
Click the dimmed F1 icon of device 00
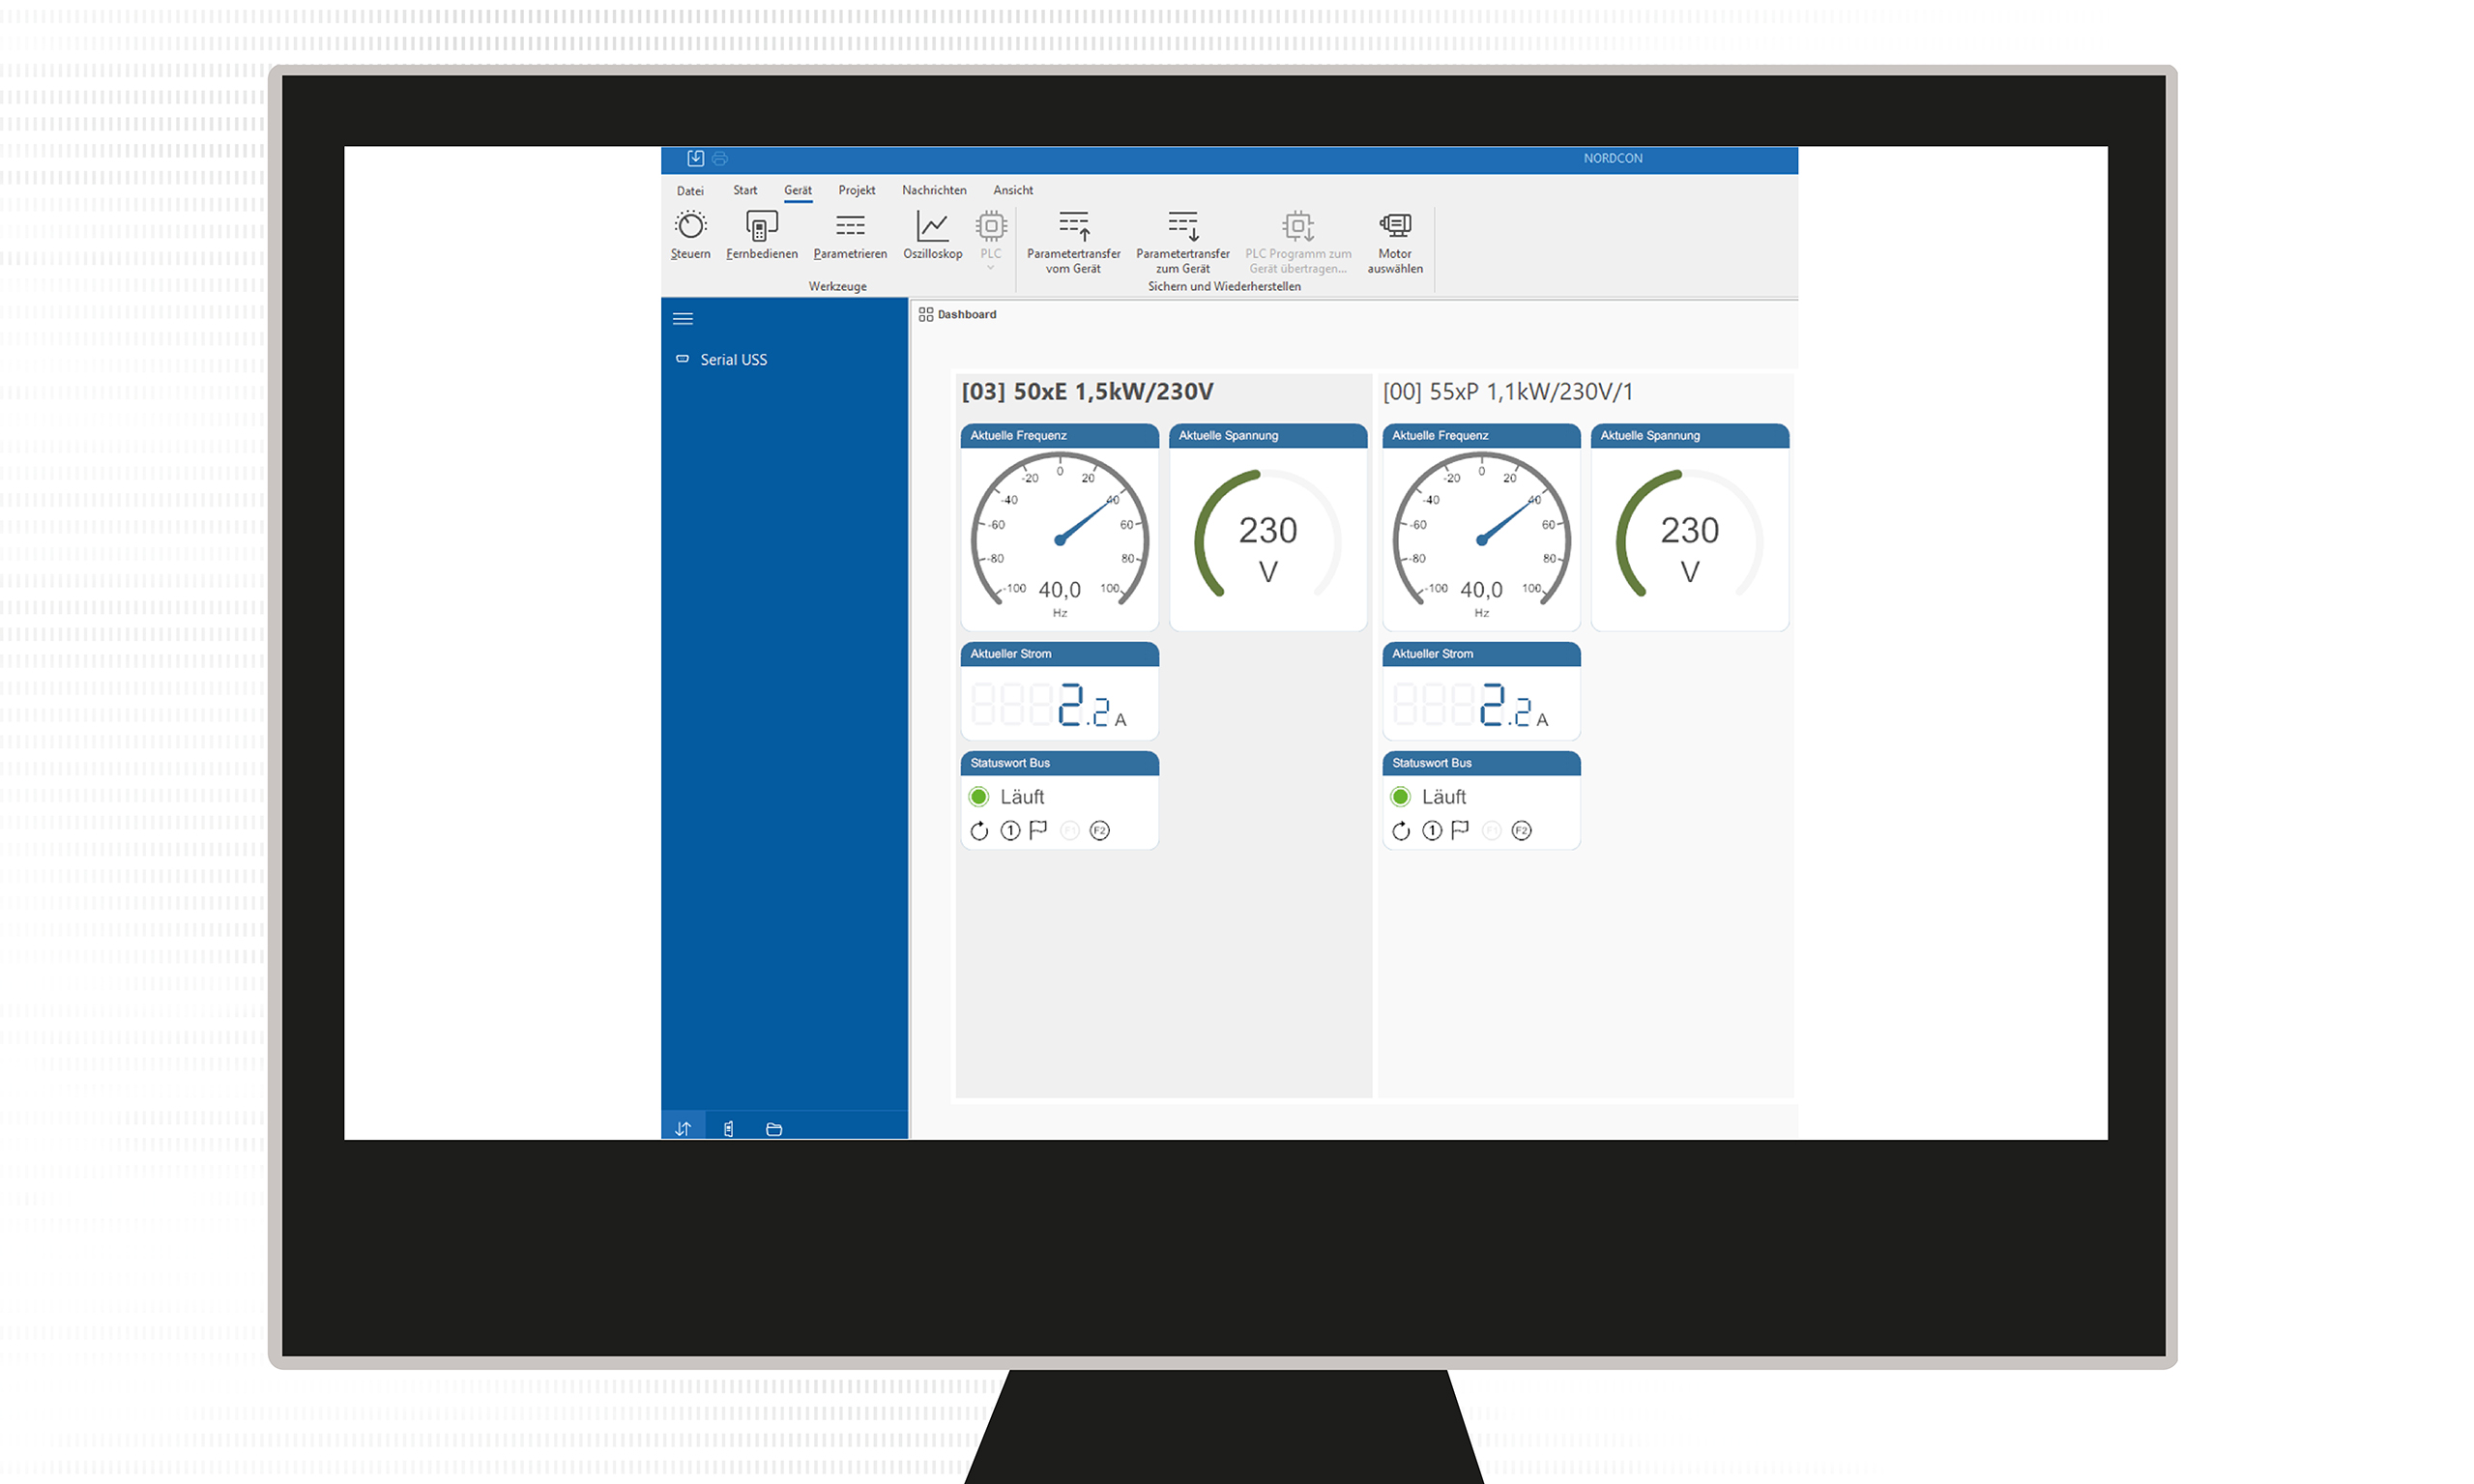coord(1491,831)
